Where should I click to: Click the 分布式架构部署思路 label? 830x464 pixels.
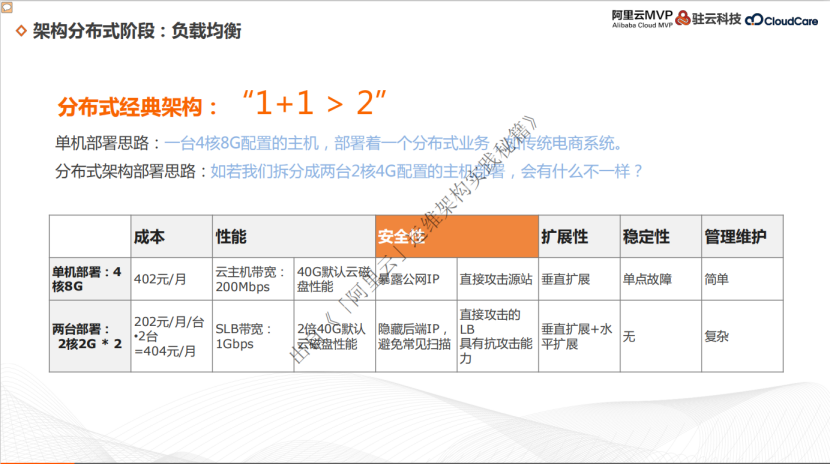[131, 171]
